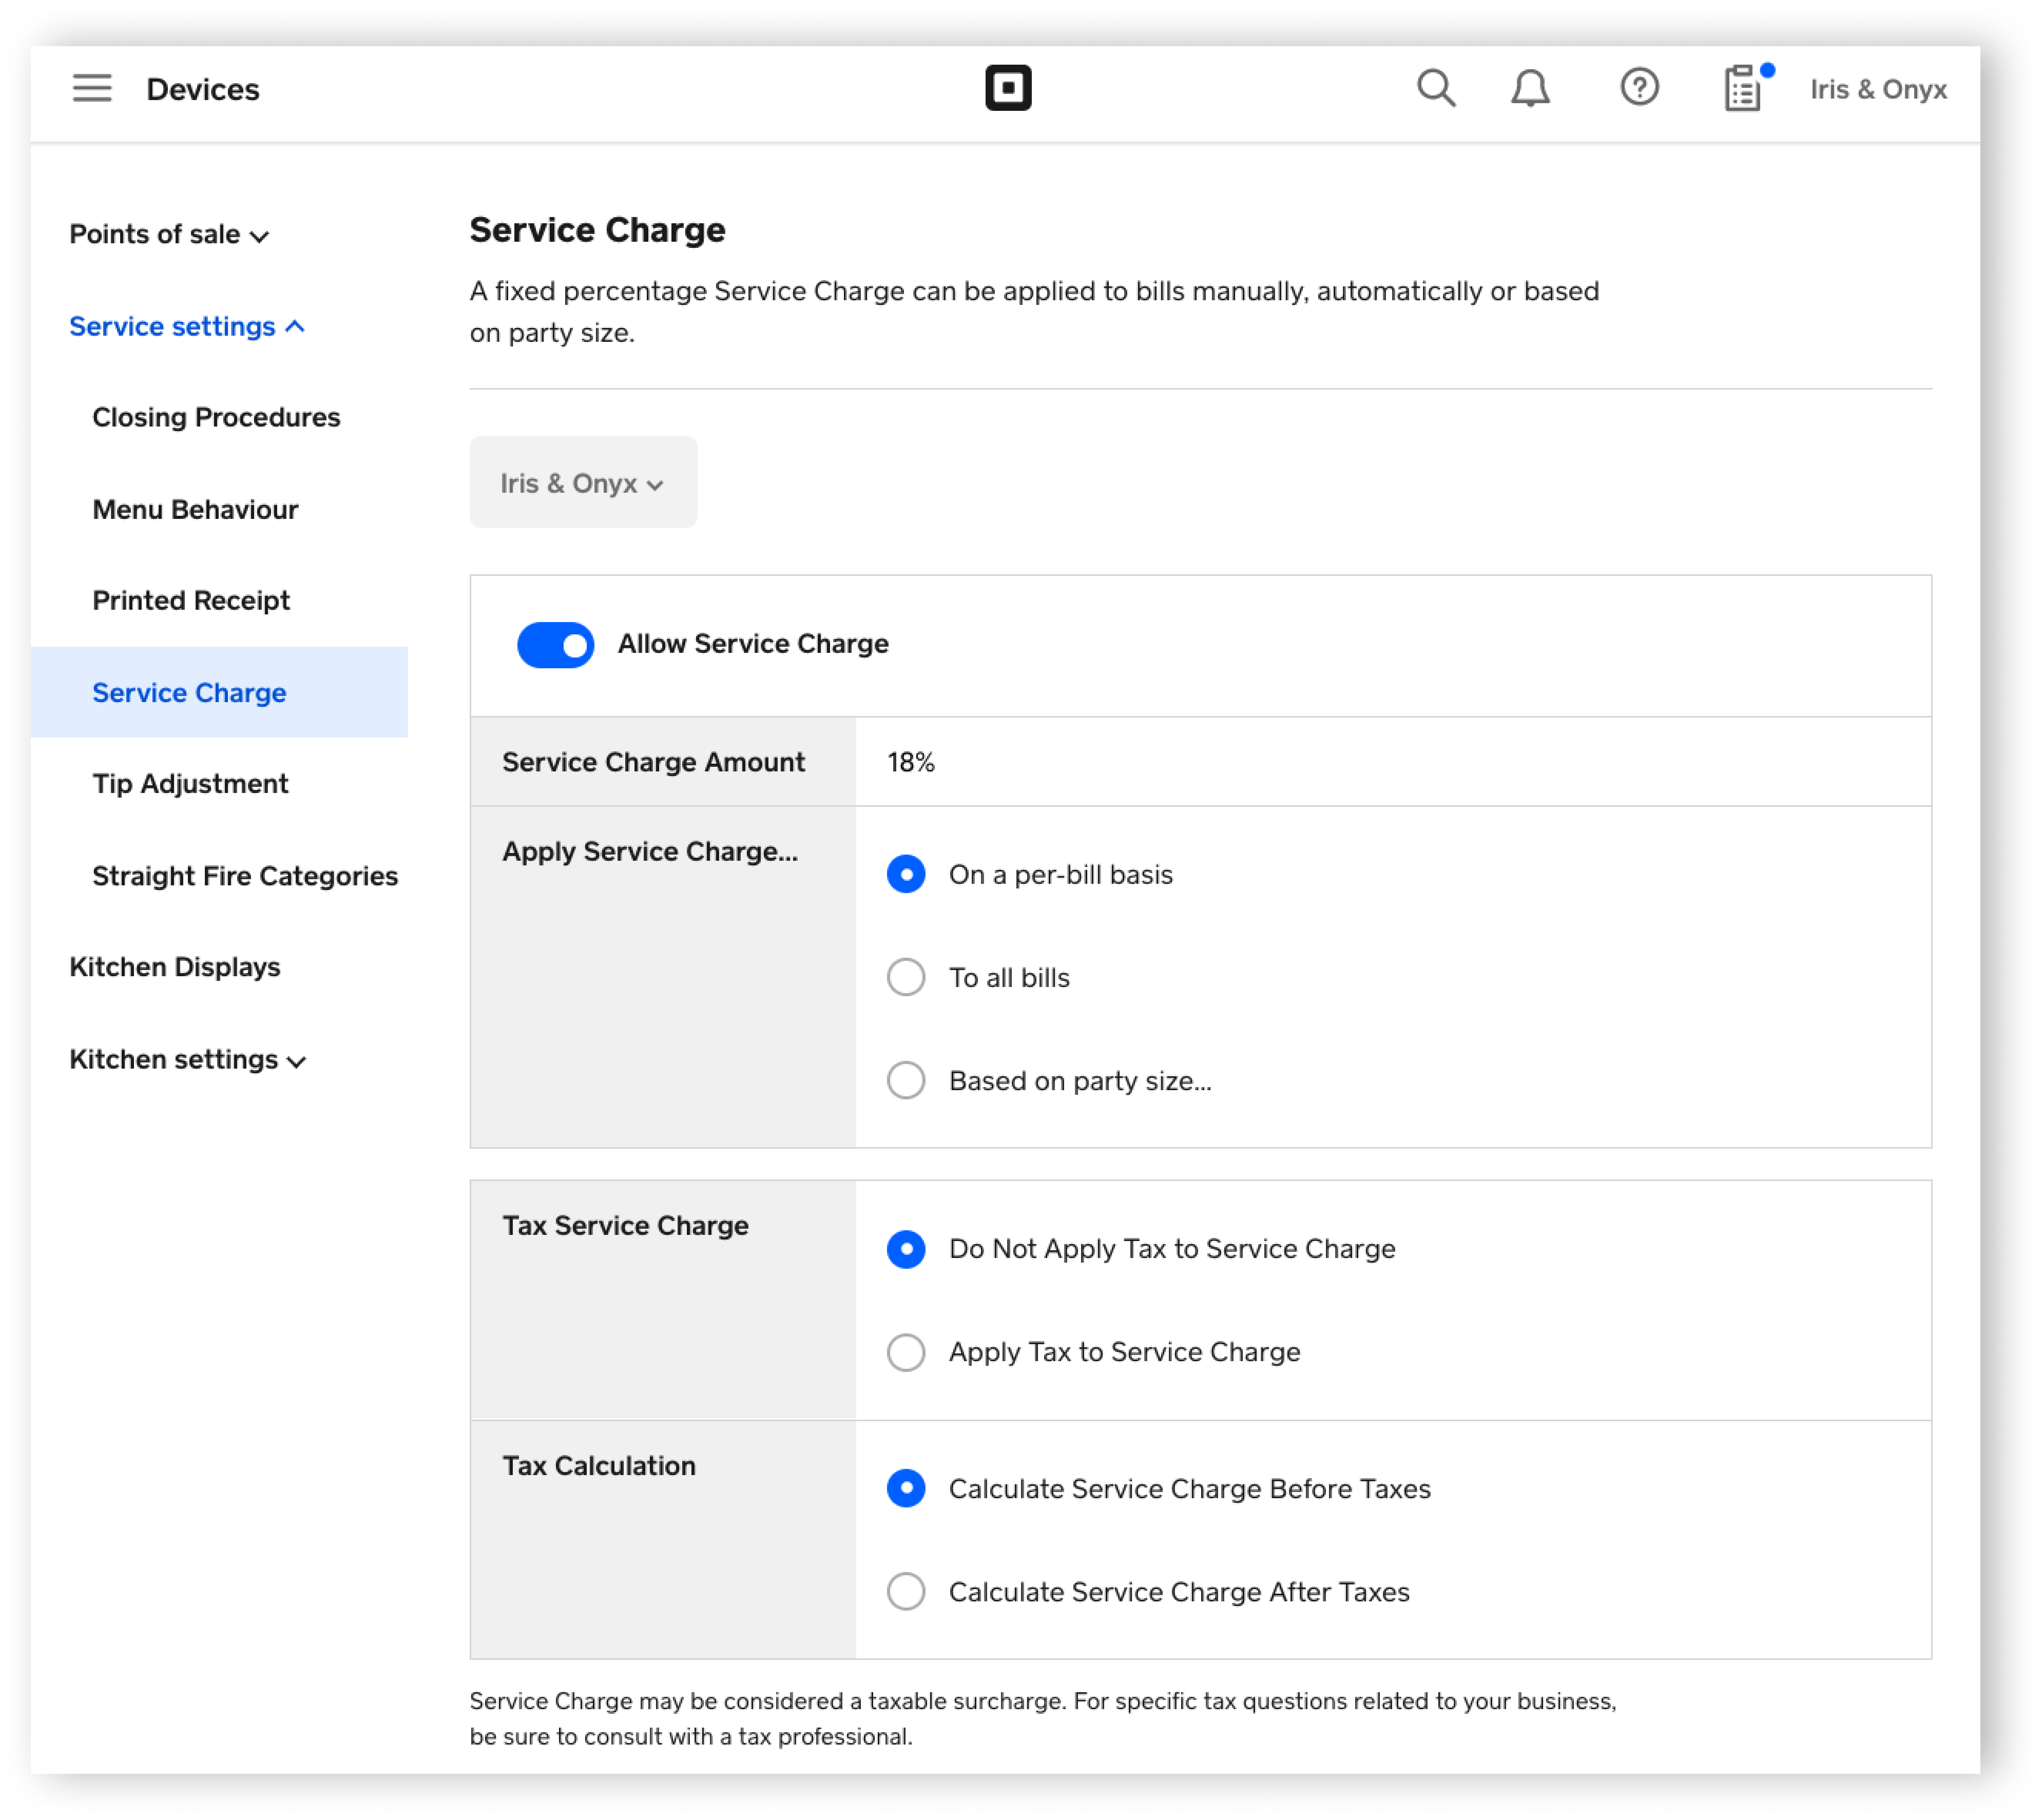Select 'Based on party size...' radio button
The image size is (2042, 1820).
pyautogui.click(x=907, y=1079)
